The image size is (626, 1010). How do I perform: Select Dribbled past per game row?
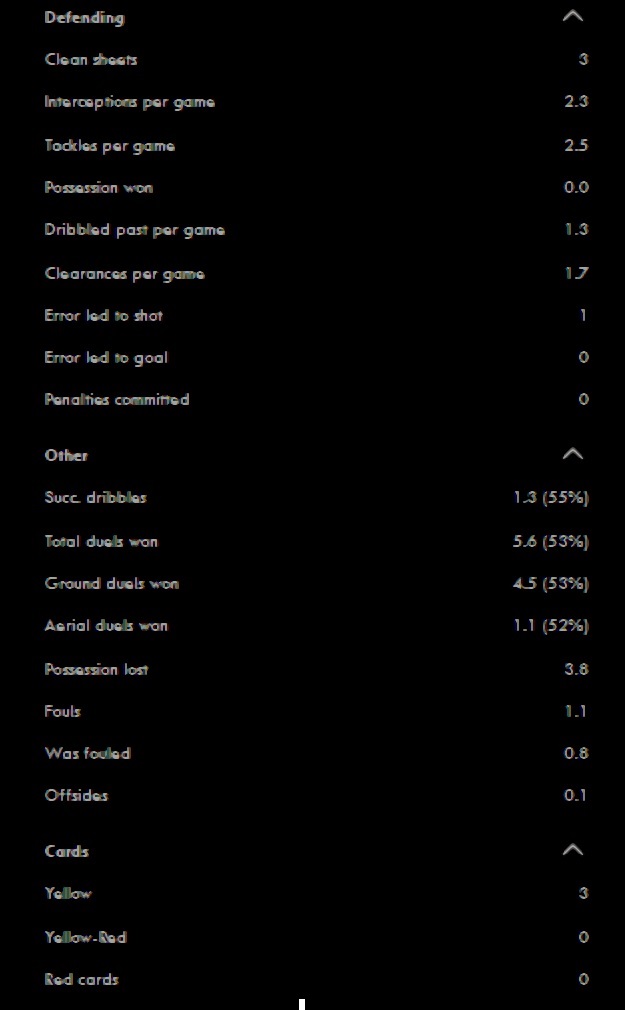[316, 230]
